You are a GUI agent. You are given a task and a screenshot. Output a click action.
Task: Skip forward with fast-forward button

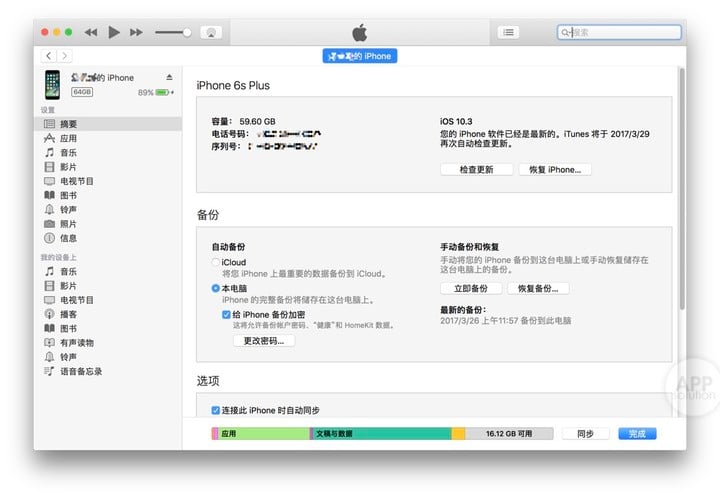click(136, 32)
